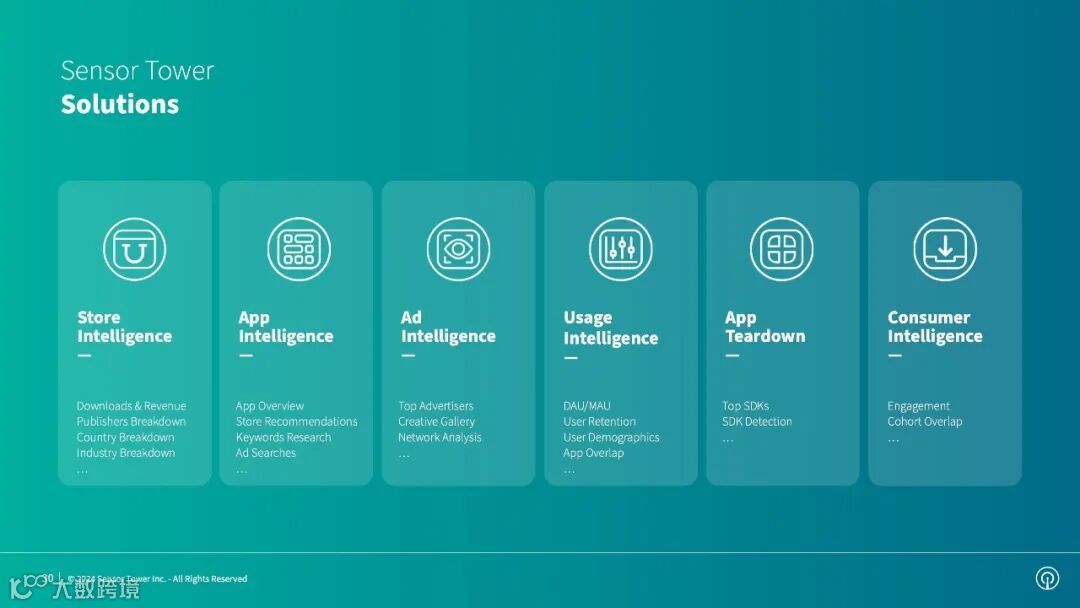Click the User Demographics line

[611, 437]
